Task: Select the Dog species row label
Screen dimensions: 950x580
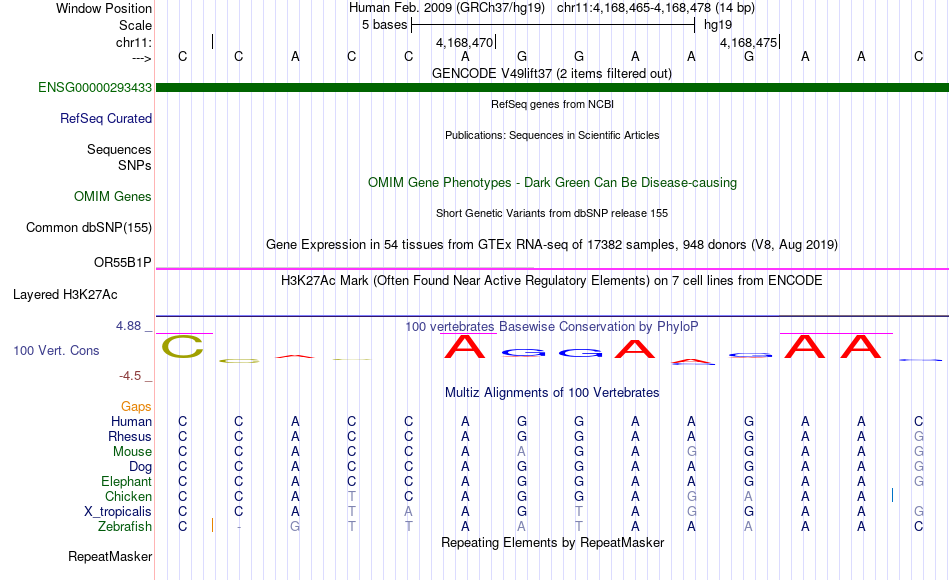Action: click(x=140, y=466)
